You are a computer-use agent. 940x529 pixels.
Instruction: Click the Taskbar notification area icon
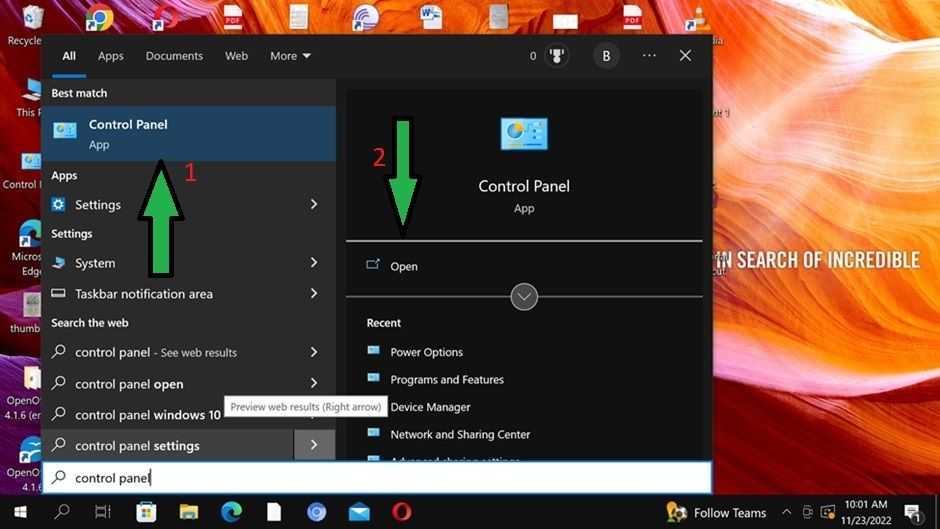58,293
